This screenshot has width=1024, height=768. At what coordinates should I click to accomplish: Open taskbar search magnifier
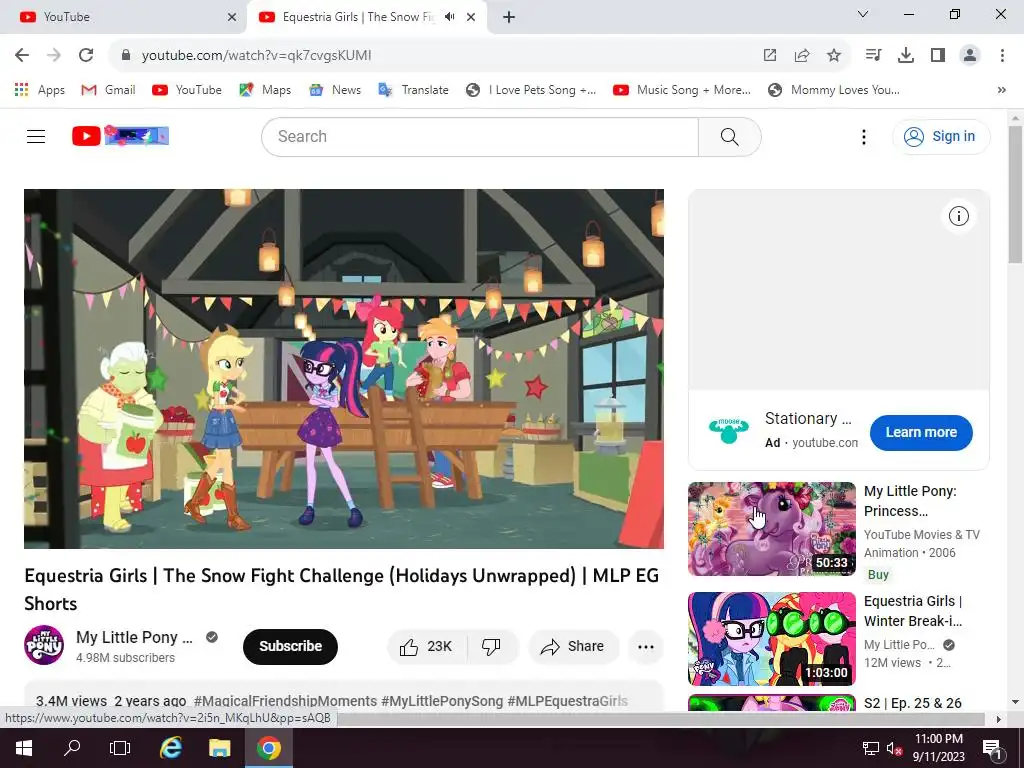pos(72,748)
